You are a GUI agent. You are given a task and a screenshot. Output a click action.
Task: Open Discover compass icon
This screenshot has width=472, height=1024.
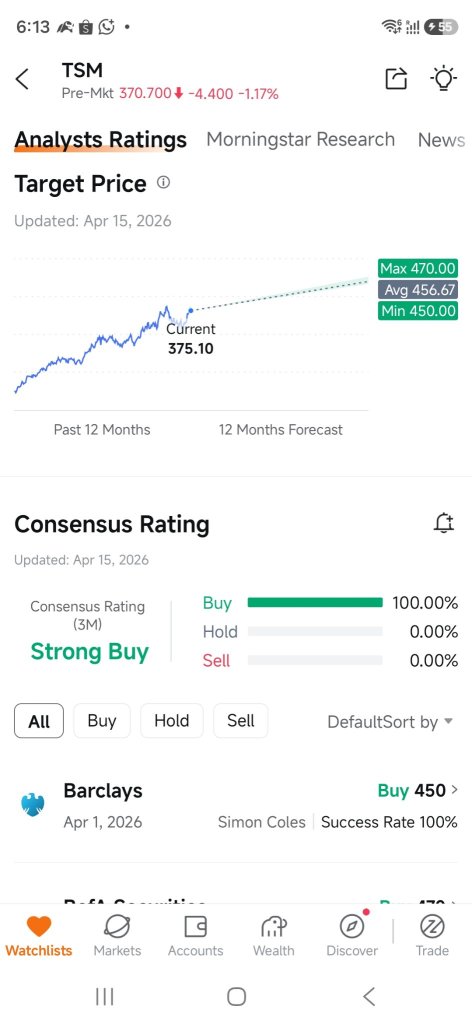(353, 926)
